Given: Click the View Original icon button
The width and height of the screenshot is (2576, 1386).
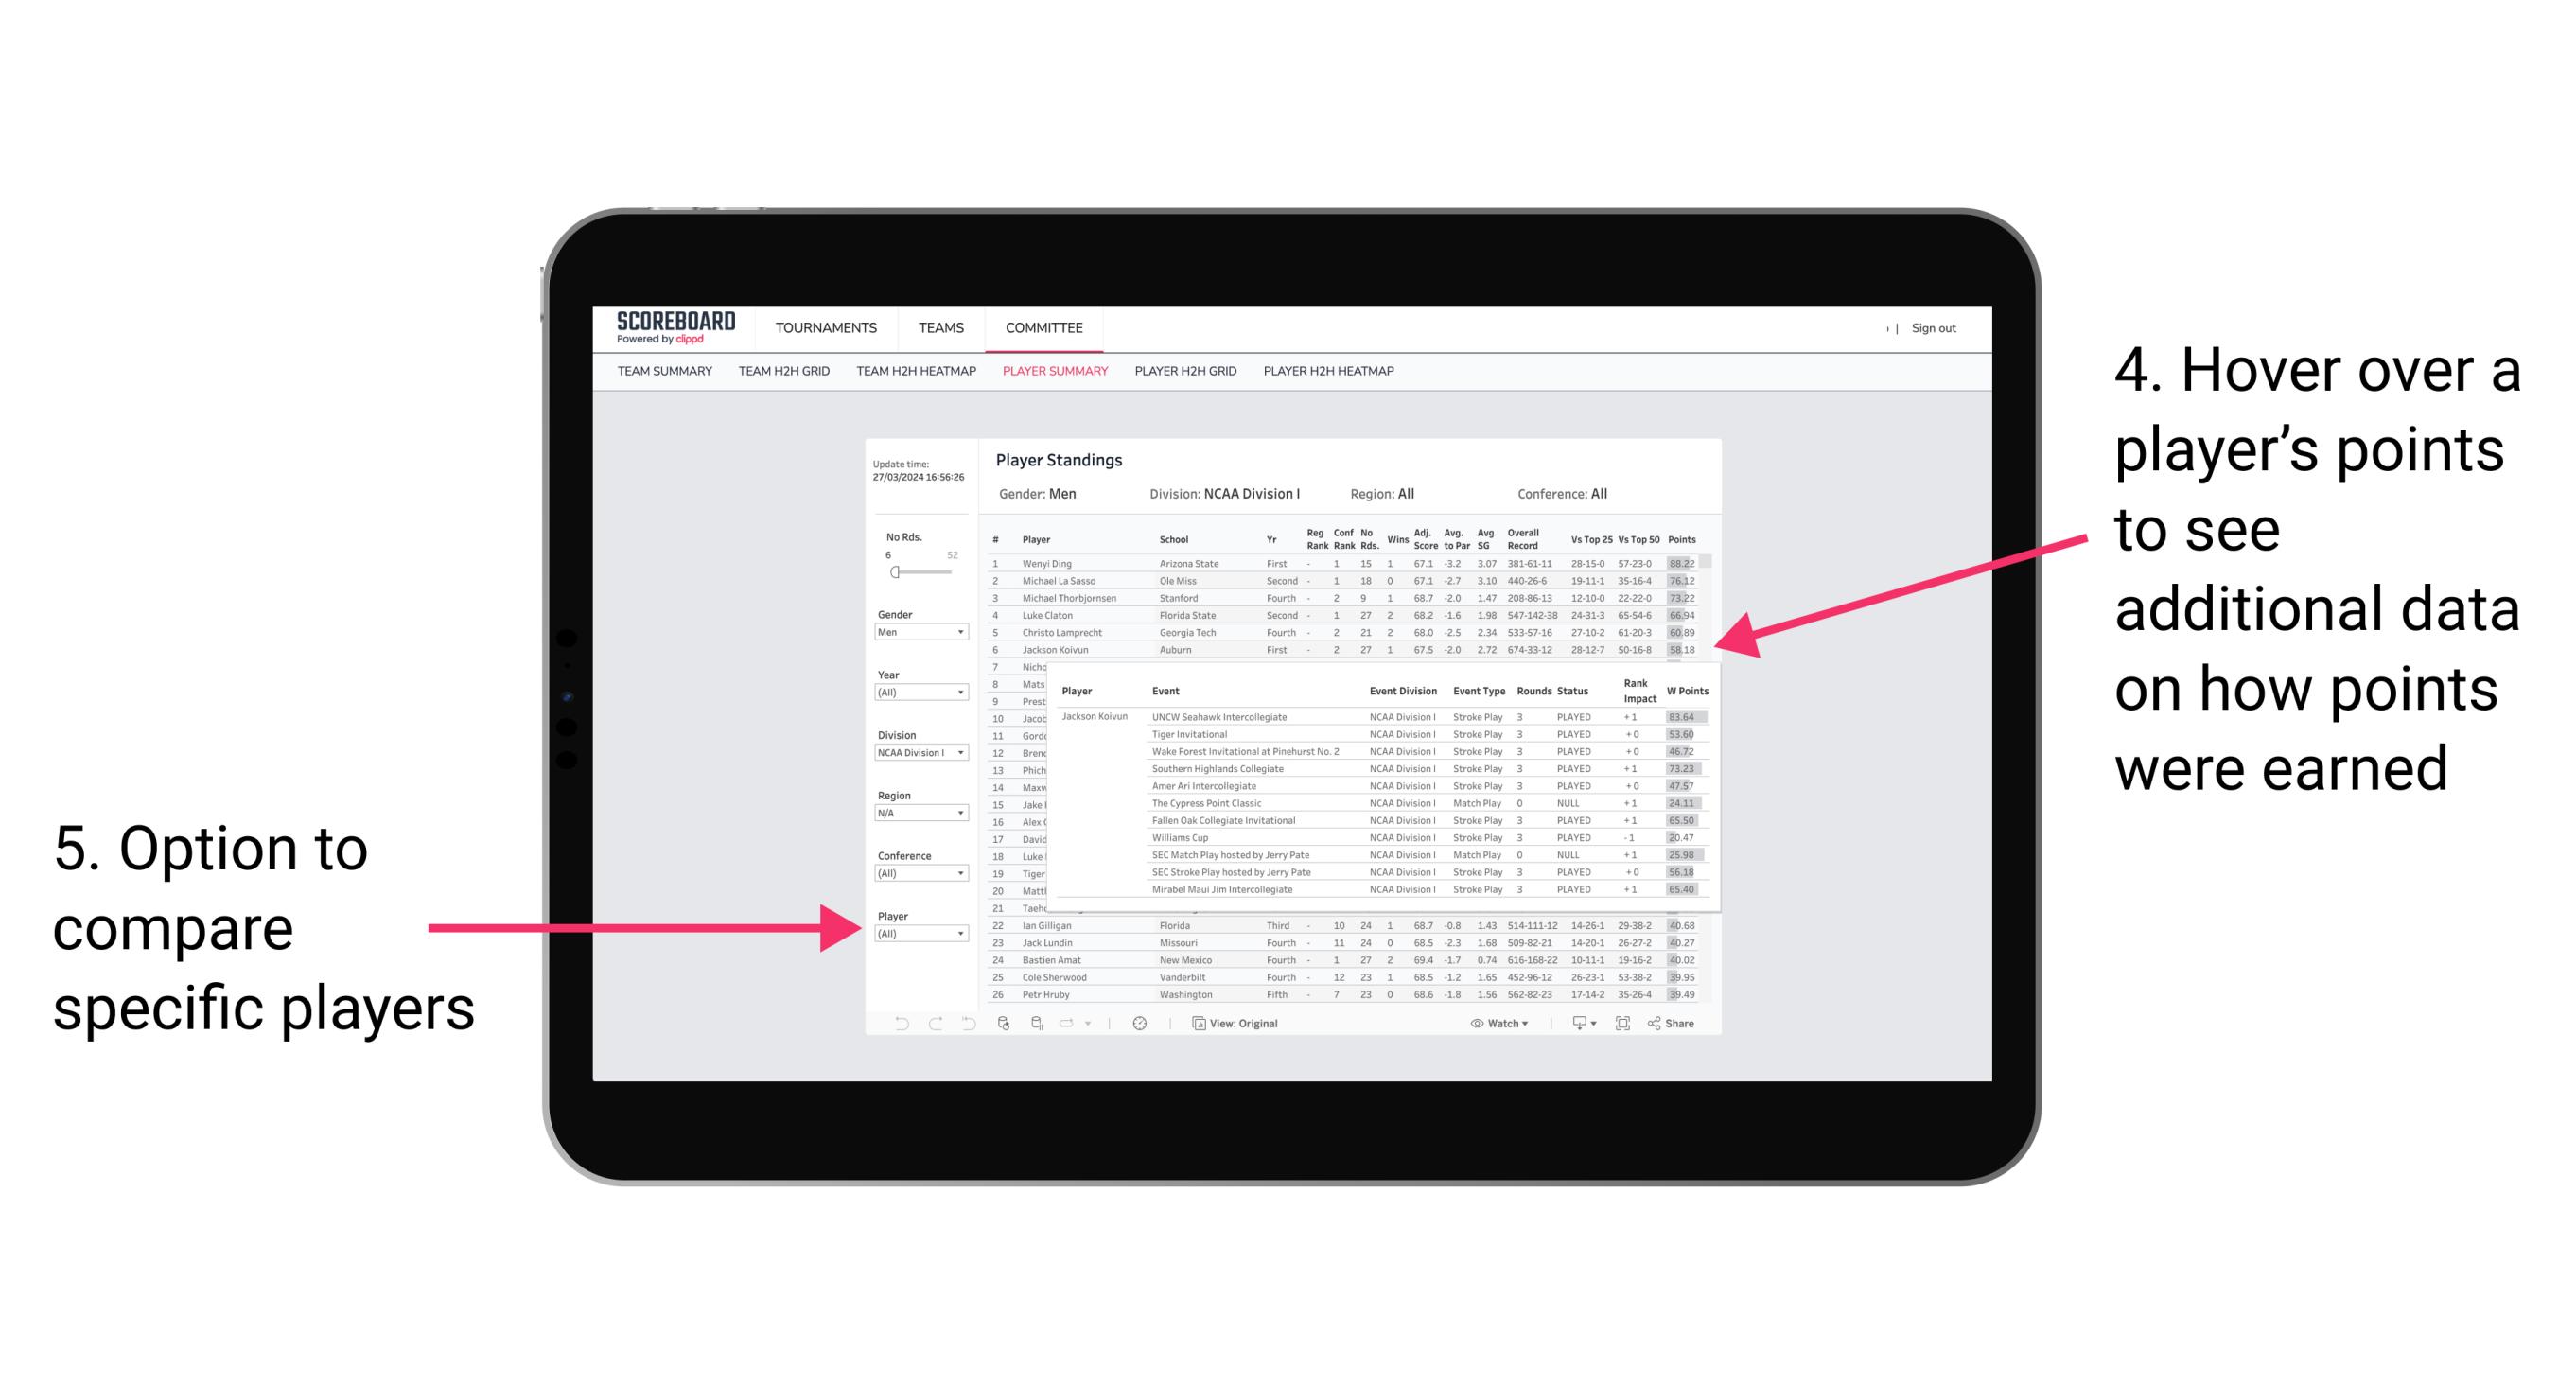Looking at the screenshot, I should coord(1194,1021).
